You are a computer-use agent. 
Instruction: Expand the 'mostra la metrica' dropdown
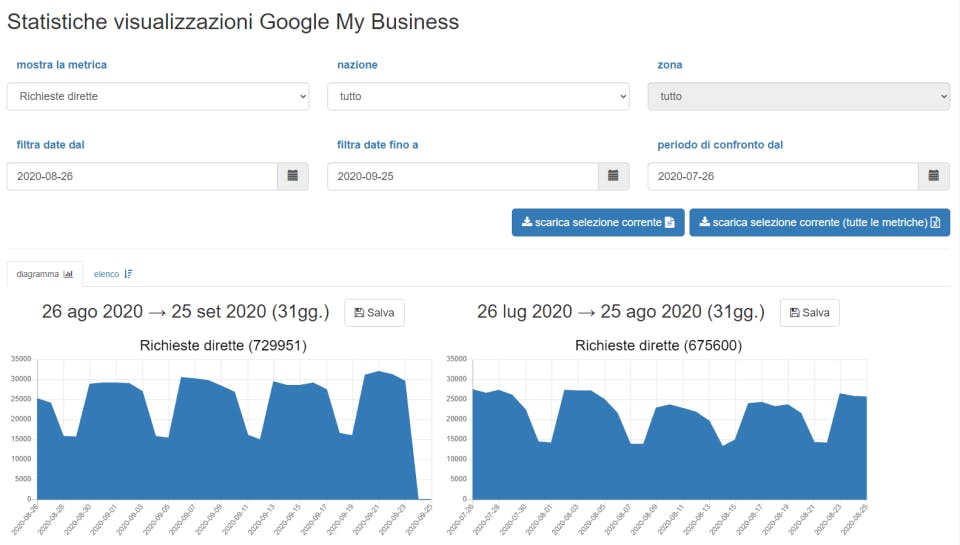tap(158, 96)
